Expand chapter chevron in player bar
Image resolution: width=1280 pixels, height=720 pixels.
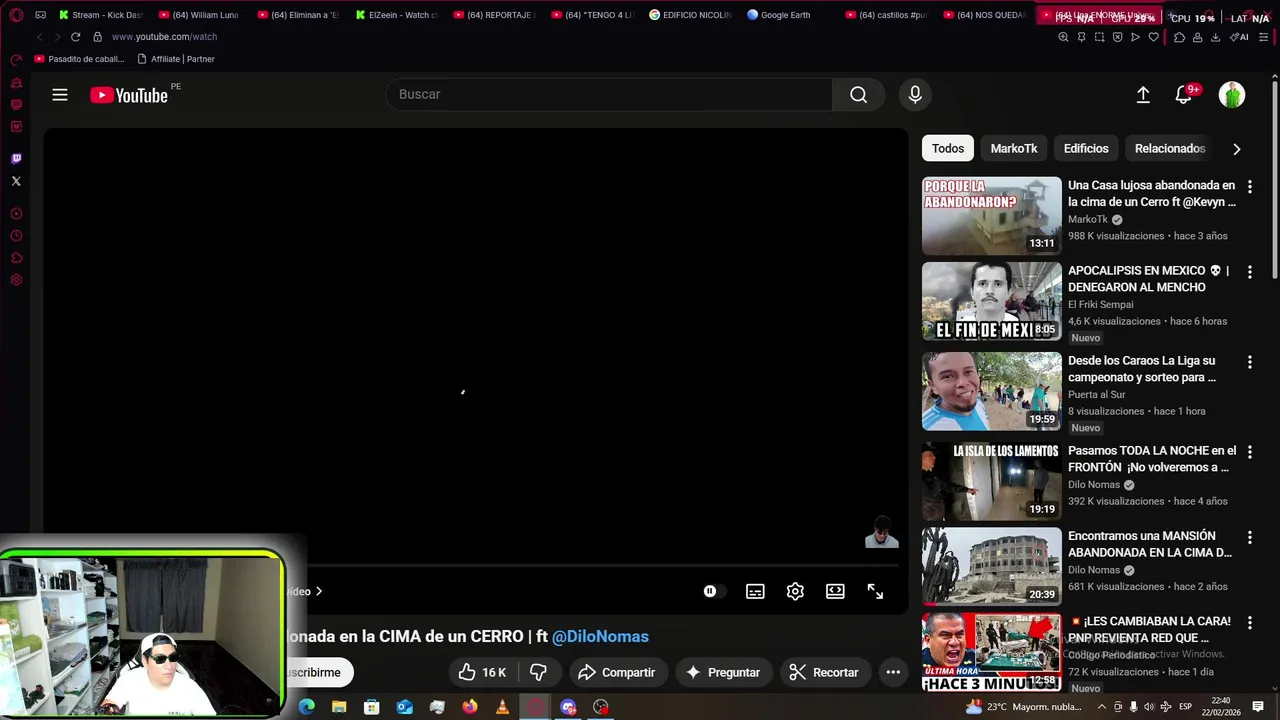pyautogui.click(x=319, y=591)
